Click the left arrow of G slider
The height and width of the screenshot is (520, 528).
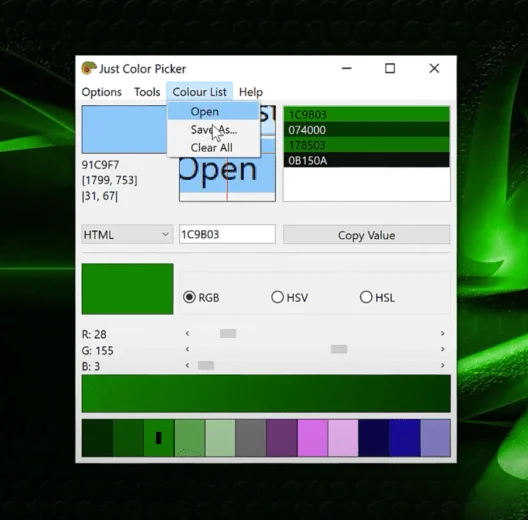coord(188,349)
